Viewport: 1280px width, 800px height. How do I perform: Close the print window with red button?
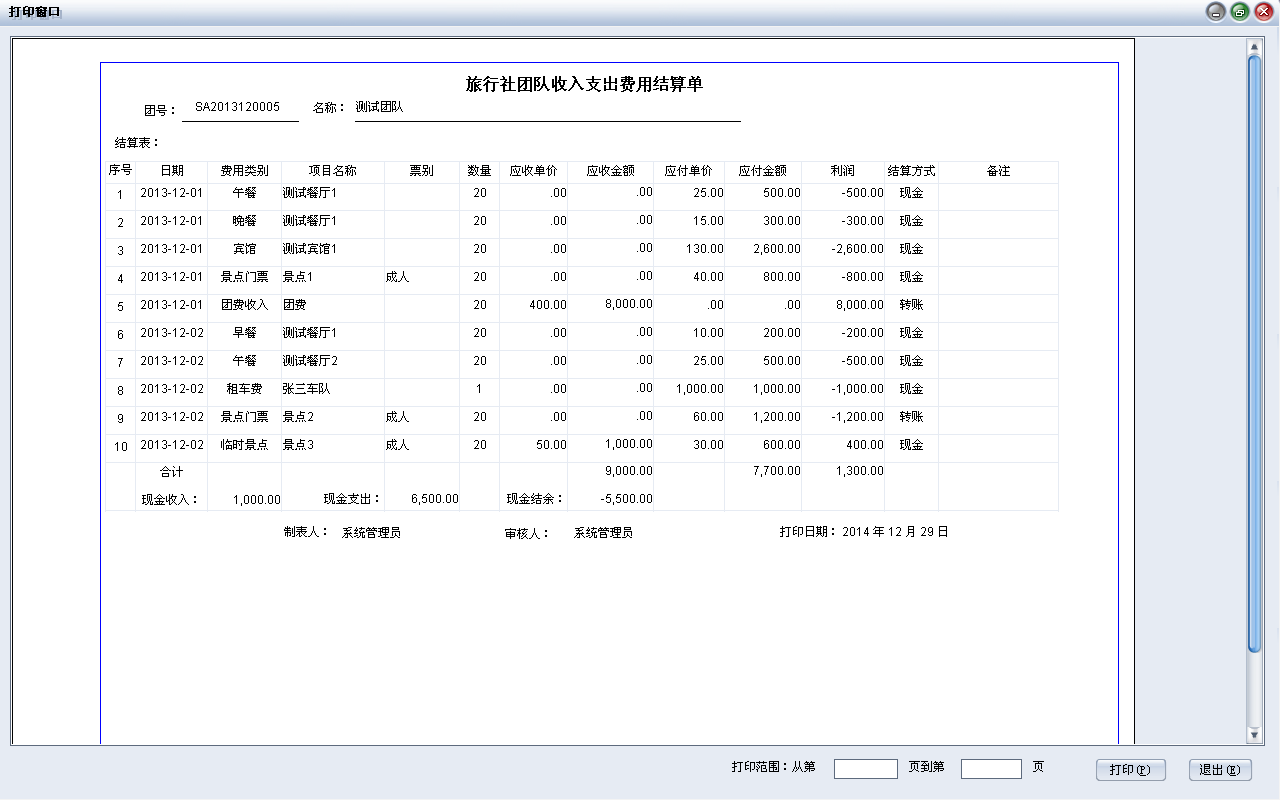1264,12
